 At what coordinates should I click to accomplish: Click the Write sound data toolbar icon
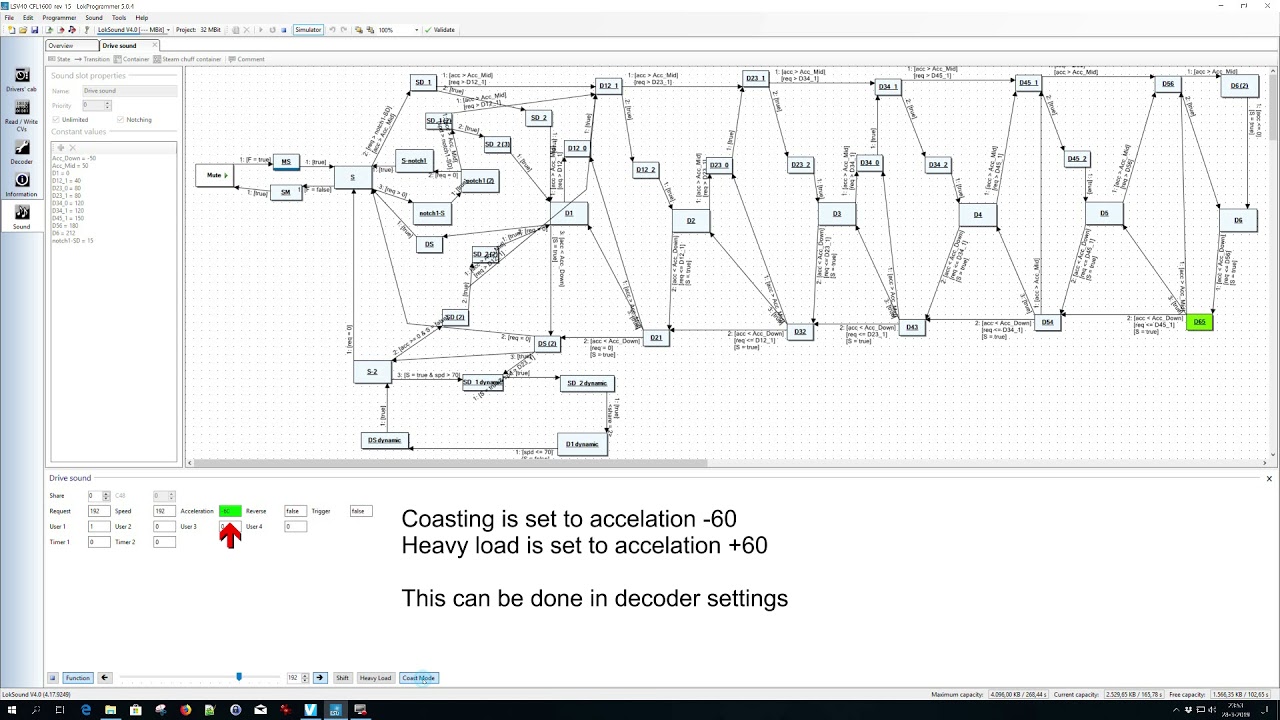pos(72,30)
